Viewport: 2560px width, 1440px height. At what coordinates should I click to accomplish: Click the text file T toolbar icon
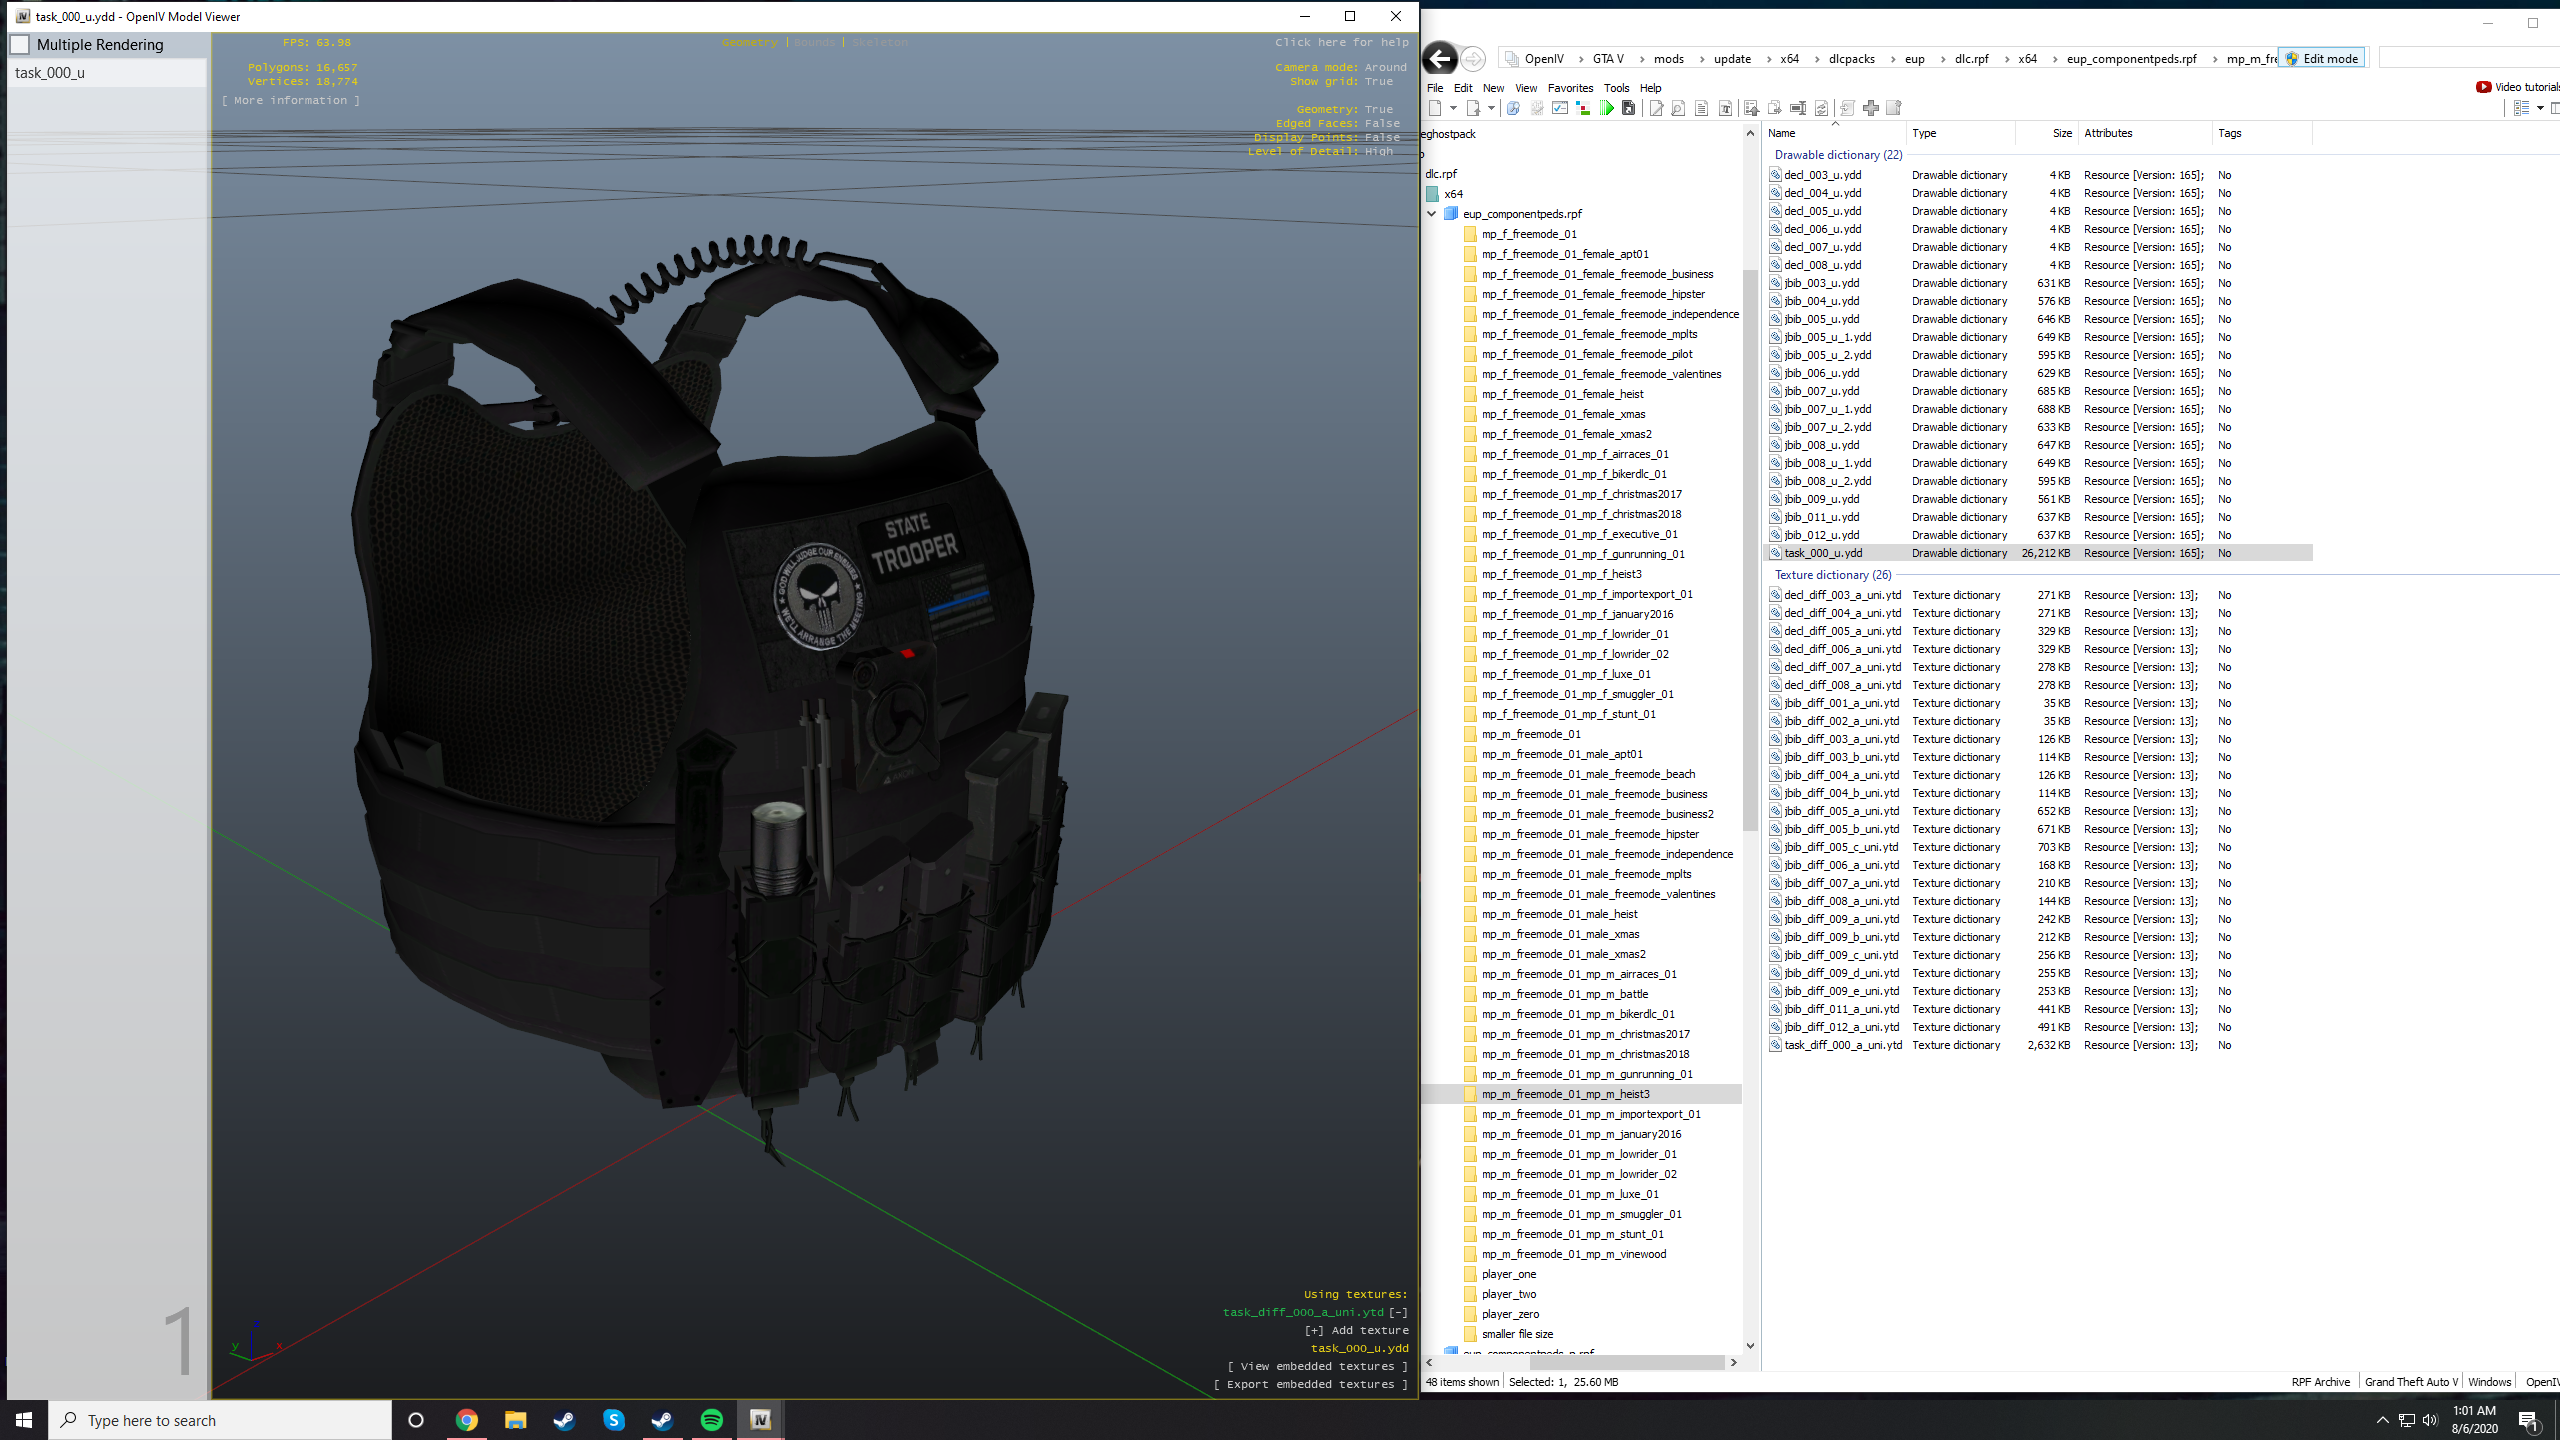1725,108
